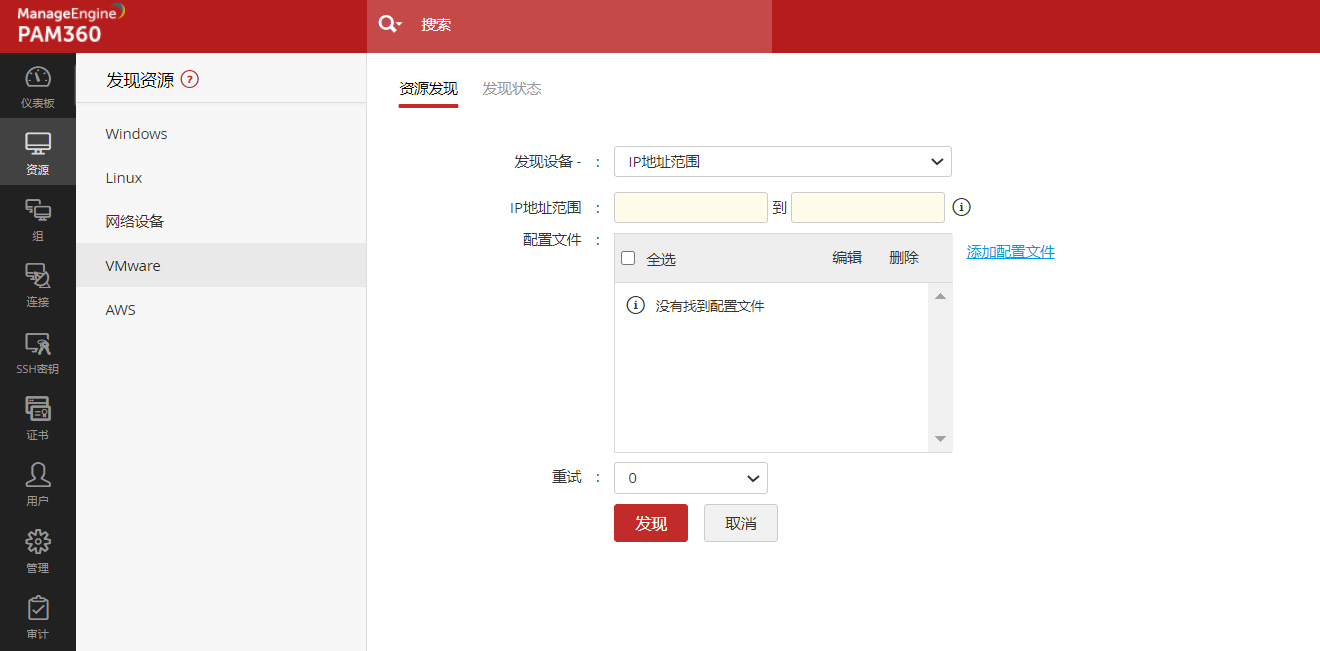Select Linux in discovery list
Screen dimensions: 1320x651
(221, 178)
